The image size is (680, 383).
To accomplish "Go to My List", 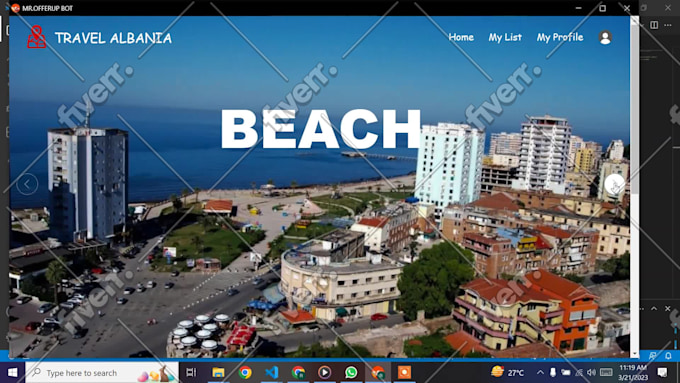I will click(505, 37).
